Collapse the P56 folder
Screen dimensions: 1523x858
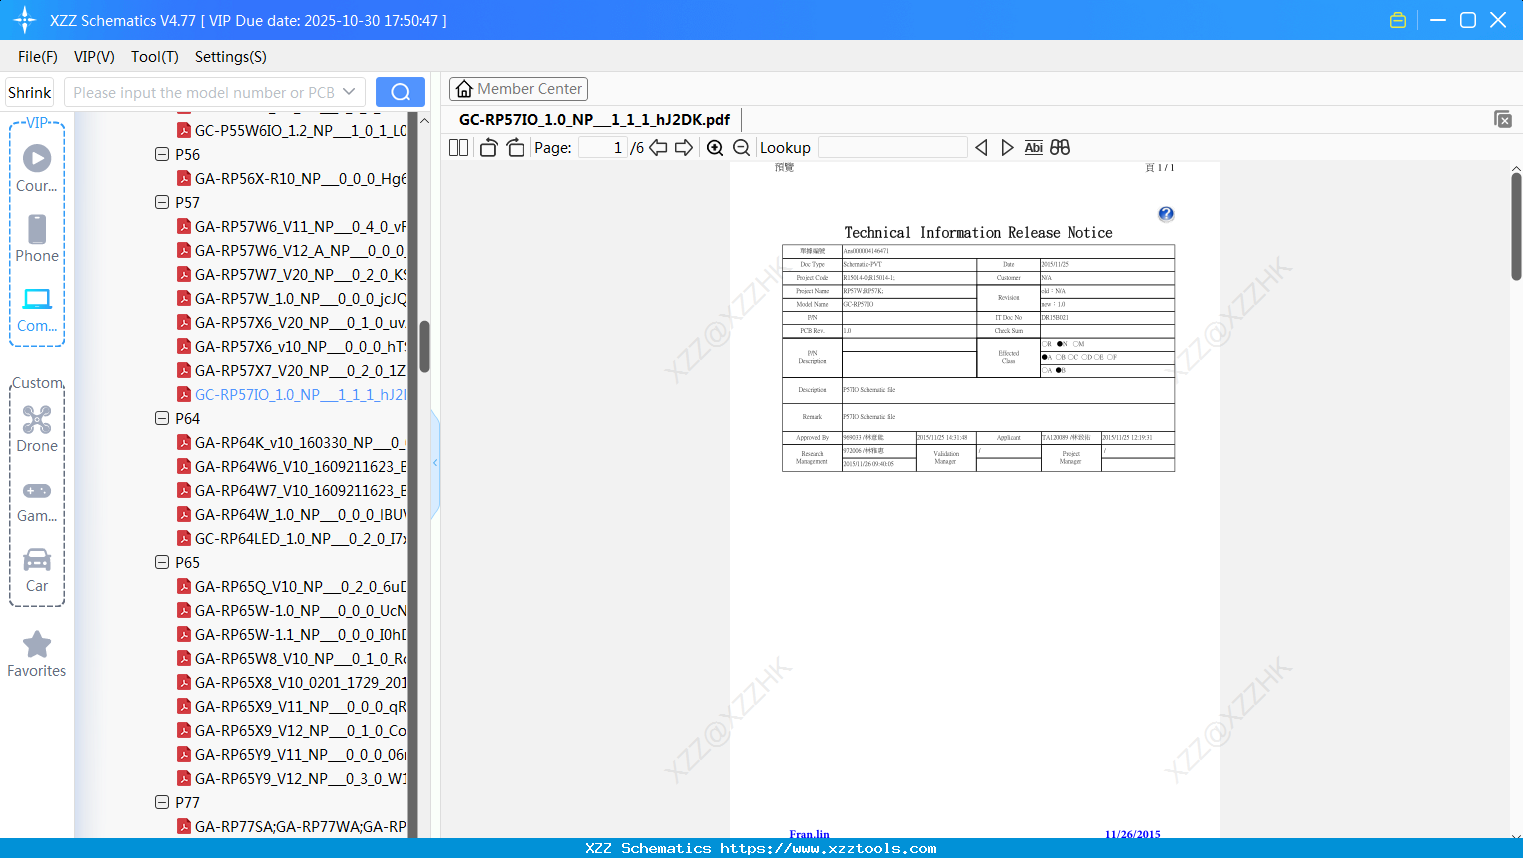(x=162, y=155)
